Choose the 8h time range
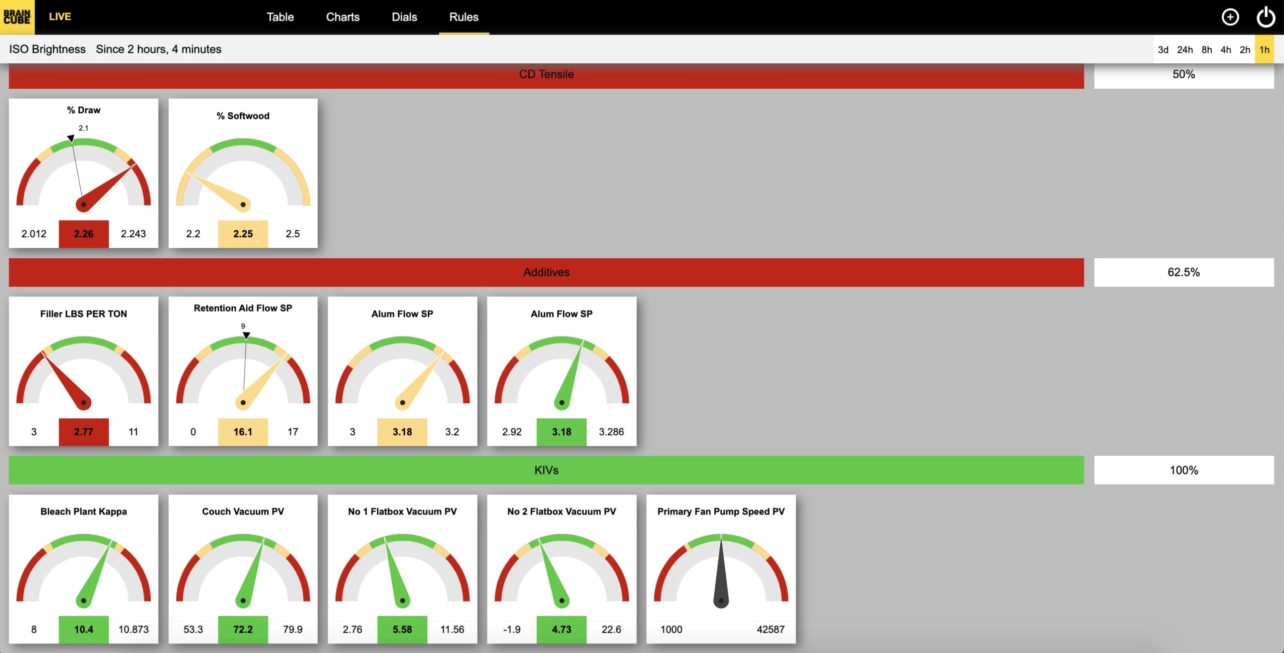Image resolution: width=1284 pixels, height=653 pixels. pos(1207,49)
